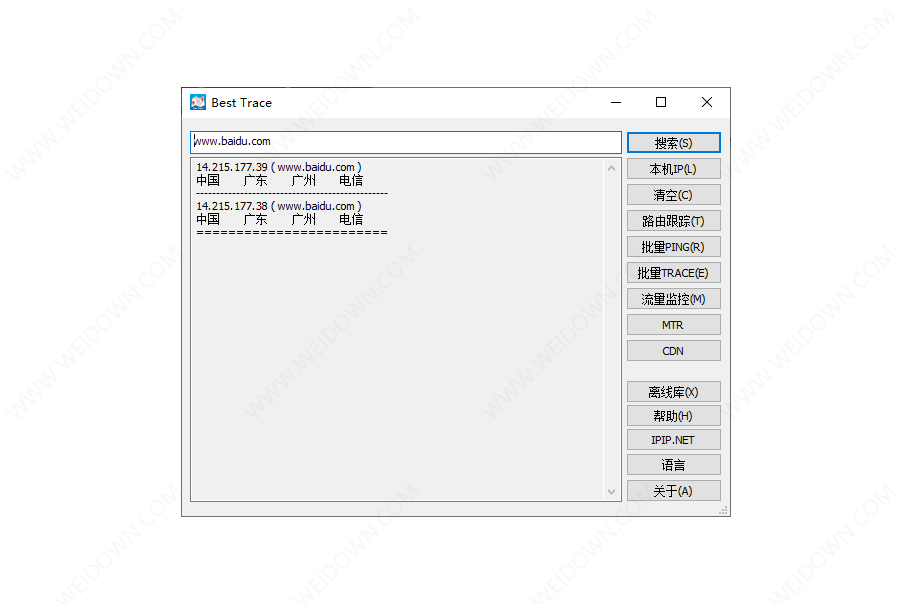913x604 pixels.
Task: Click the CDN button
Action: pyautogui.click(x=673, y=351)
